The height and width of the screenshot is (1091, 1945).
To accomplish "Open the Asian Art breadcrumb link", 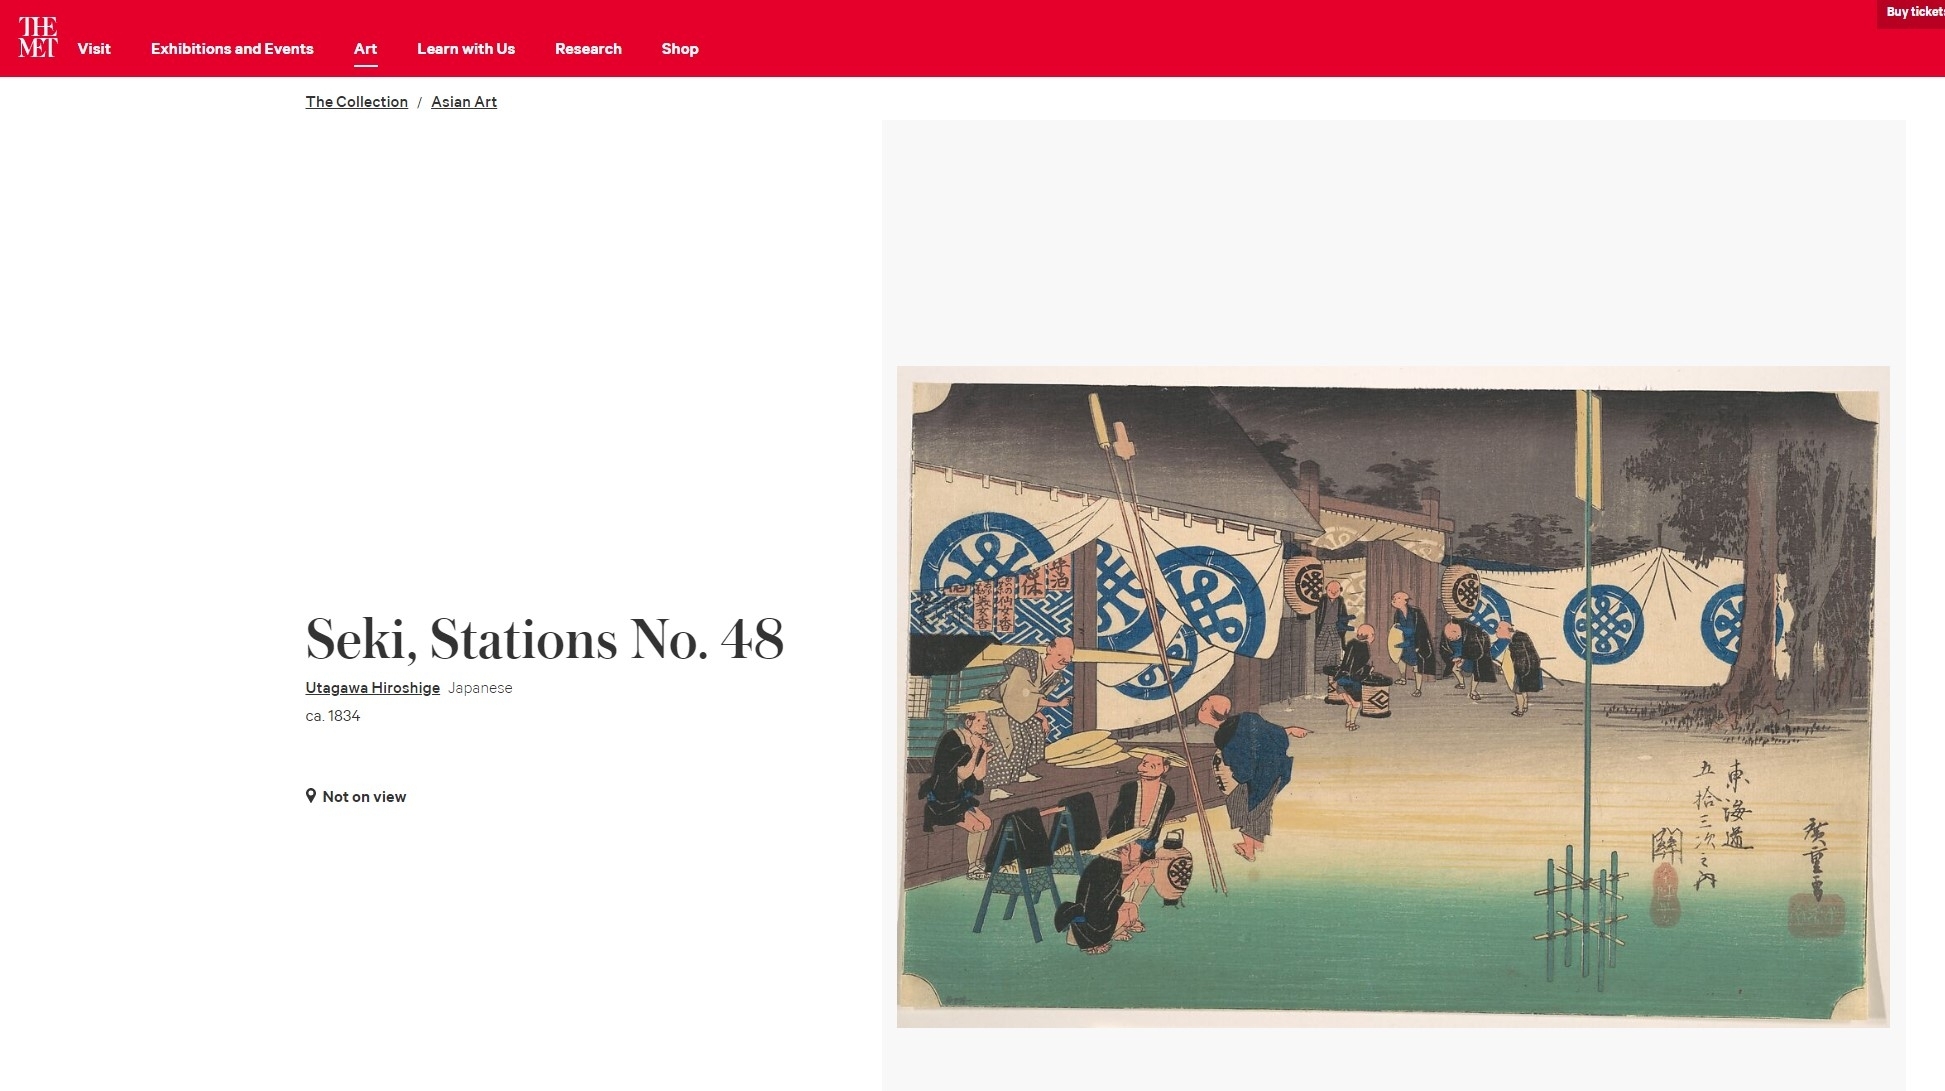I will [464, 102].
